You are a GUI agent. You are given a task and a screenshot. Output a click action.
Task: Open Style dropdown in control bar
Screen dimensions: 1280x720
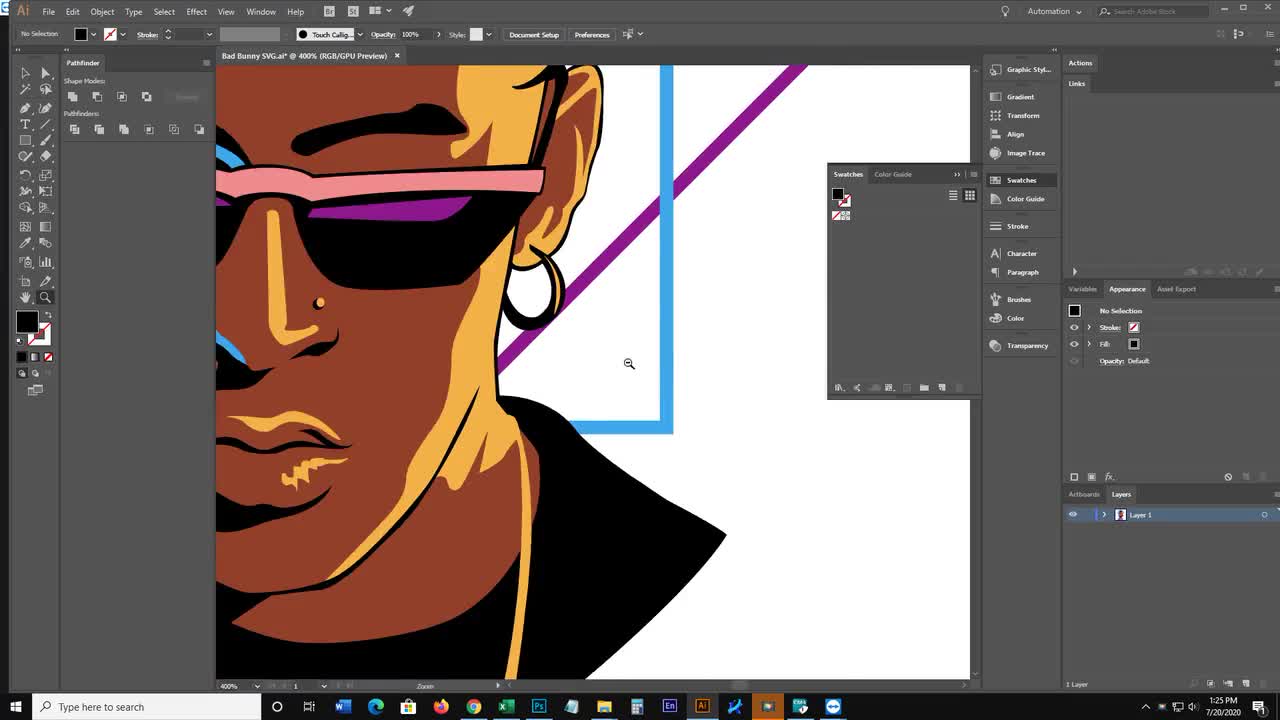pyautogui.click(x=489, y=34)
